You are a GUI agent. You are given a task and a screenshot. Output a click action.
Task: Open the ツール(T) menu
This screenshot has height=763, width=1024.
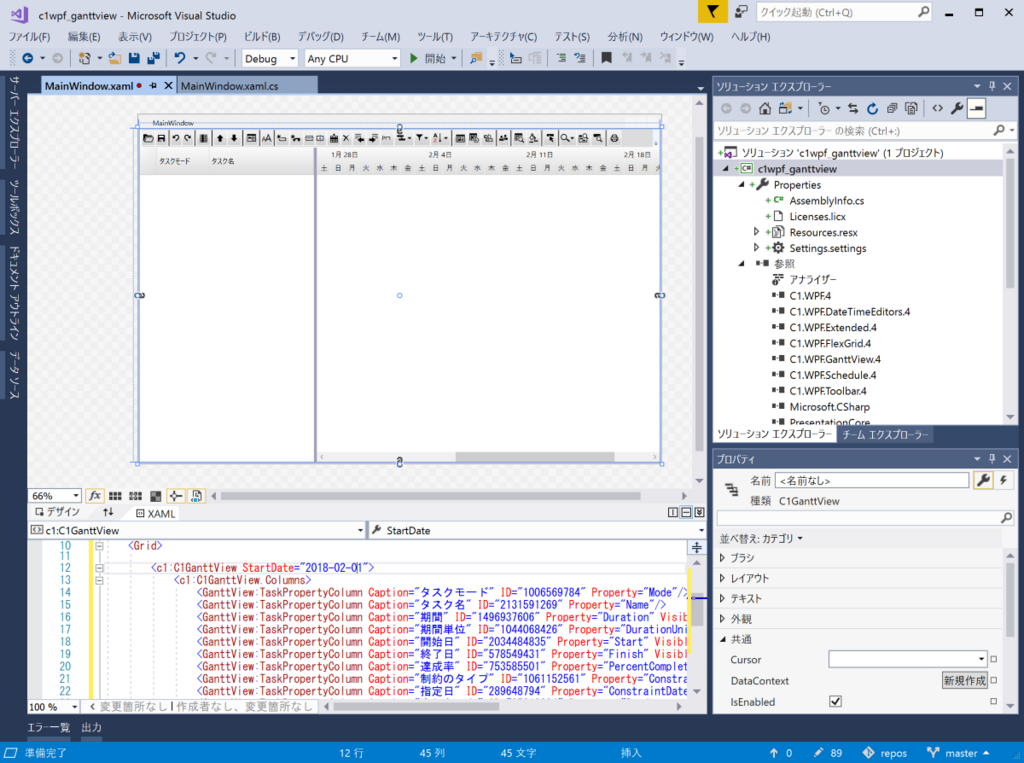[x=435, y=37]
